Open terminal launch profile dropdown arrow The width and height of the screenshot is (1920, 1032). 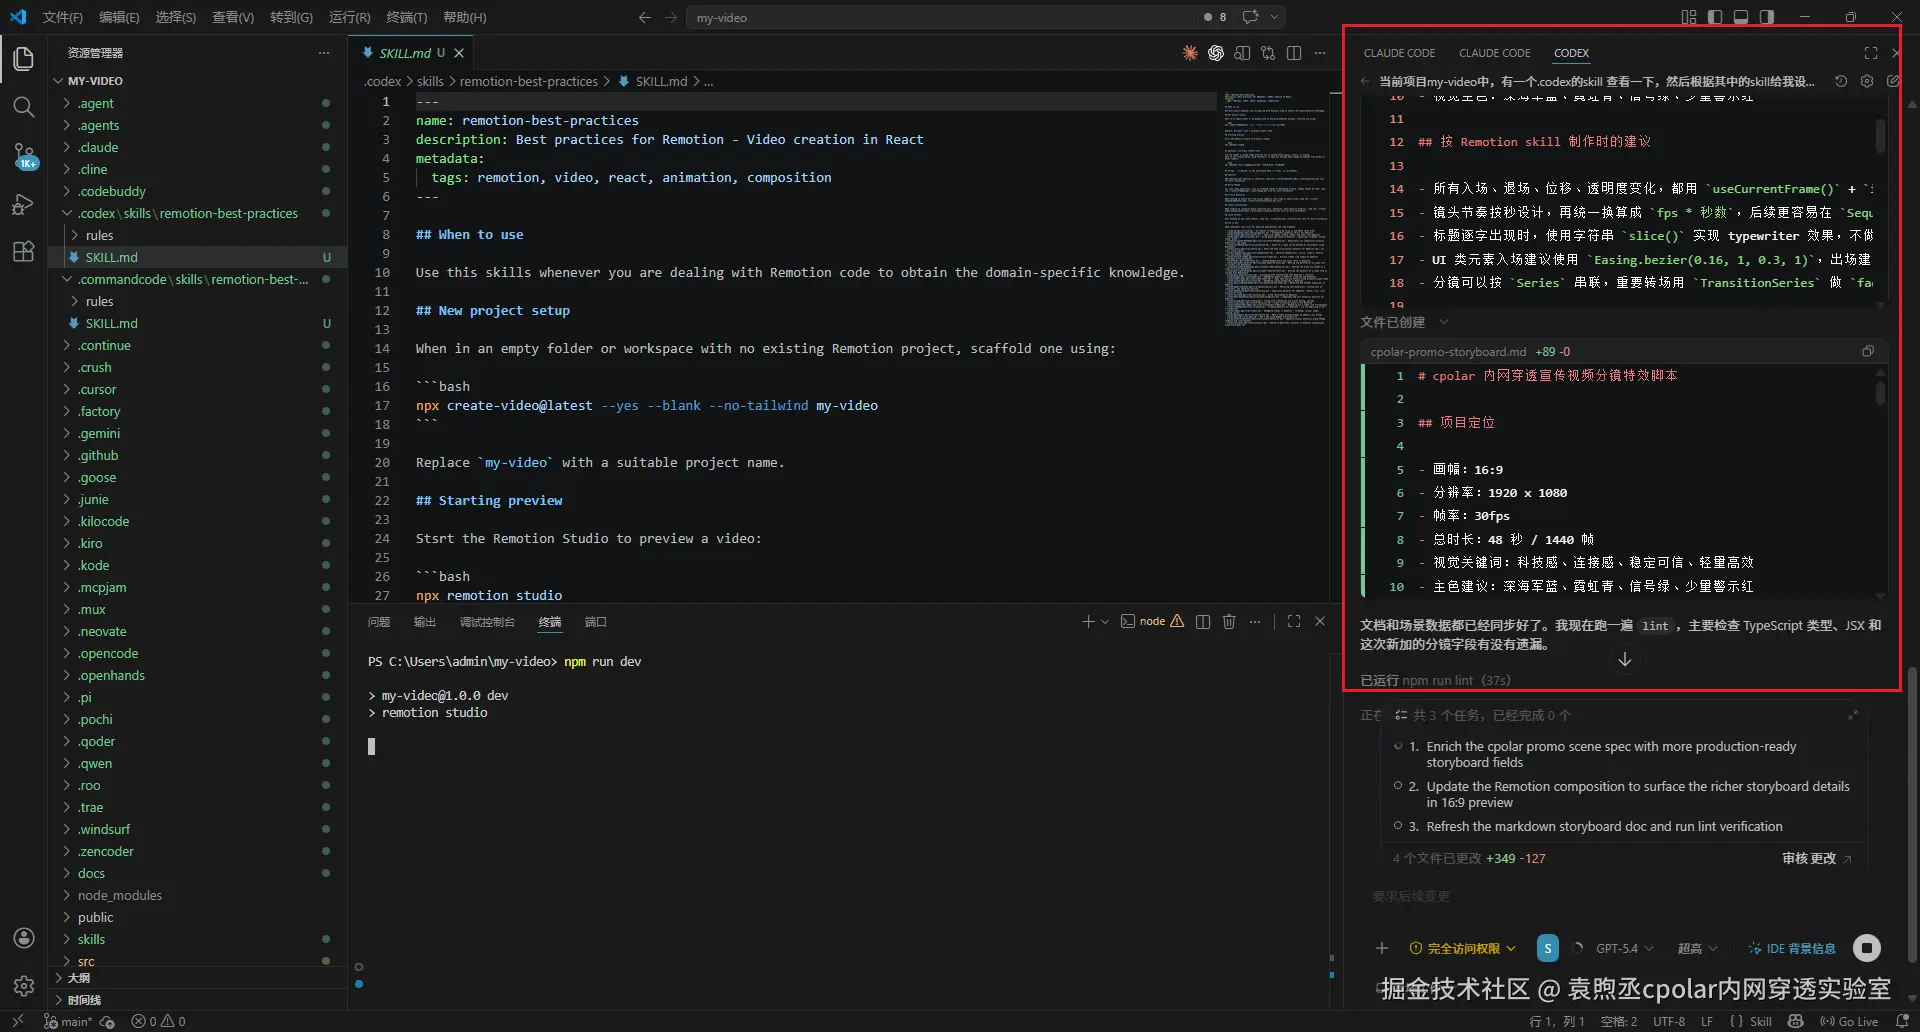click(1105, 621)
